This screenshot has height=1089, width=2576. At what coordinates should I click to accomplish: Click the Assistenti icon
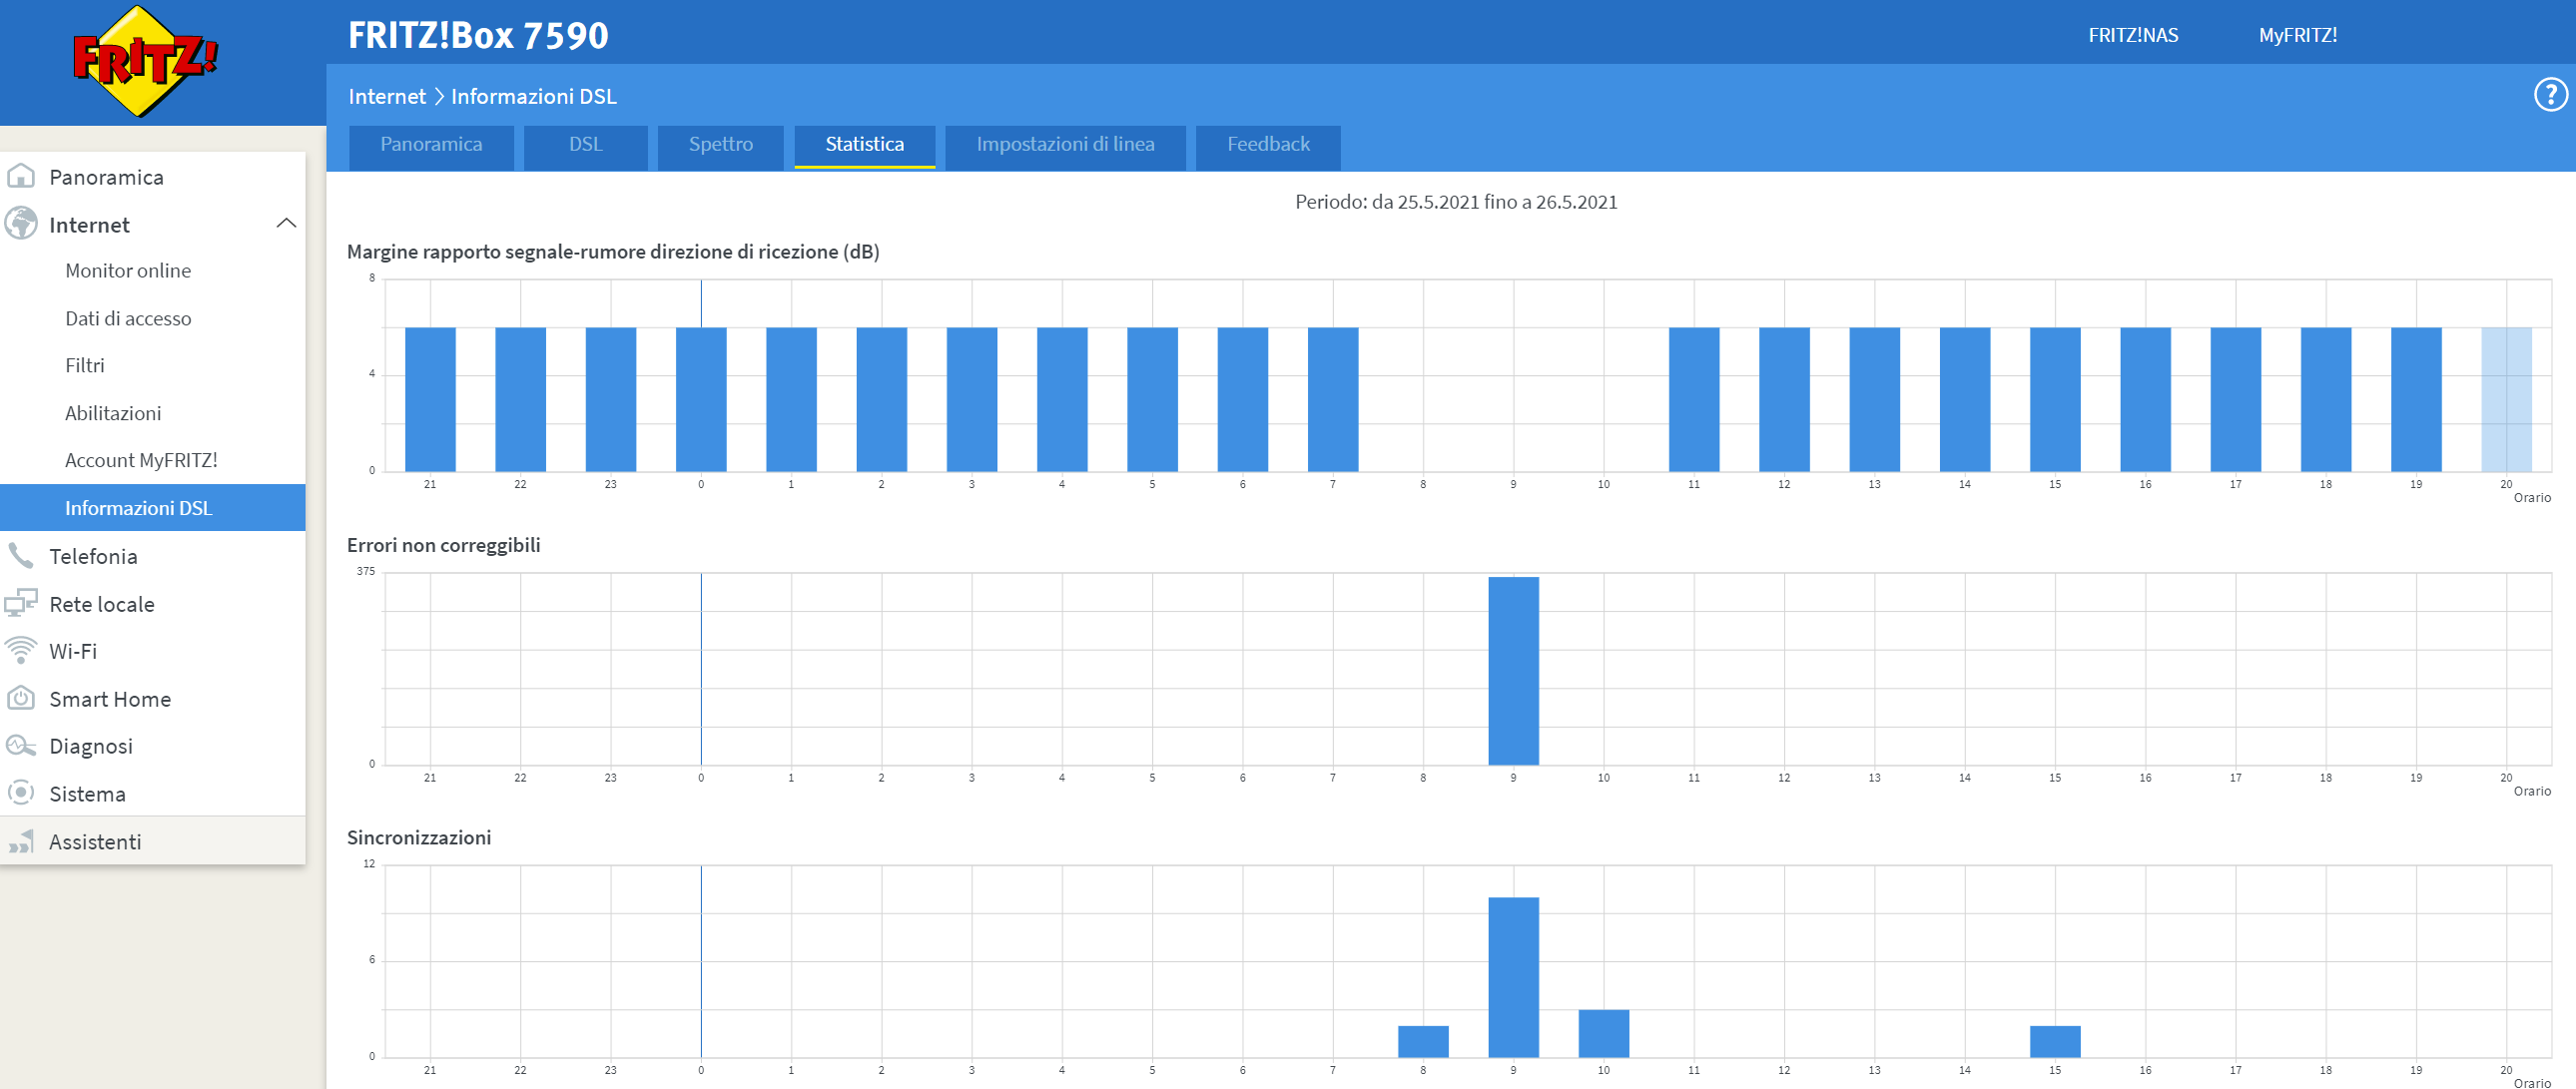coord(21,841)
